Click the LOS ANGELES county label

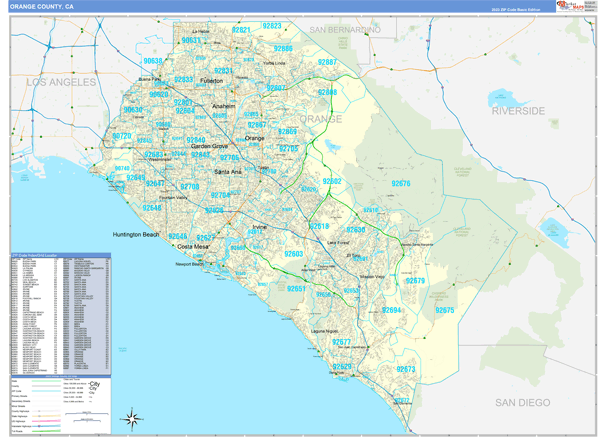62,81
